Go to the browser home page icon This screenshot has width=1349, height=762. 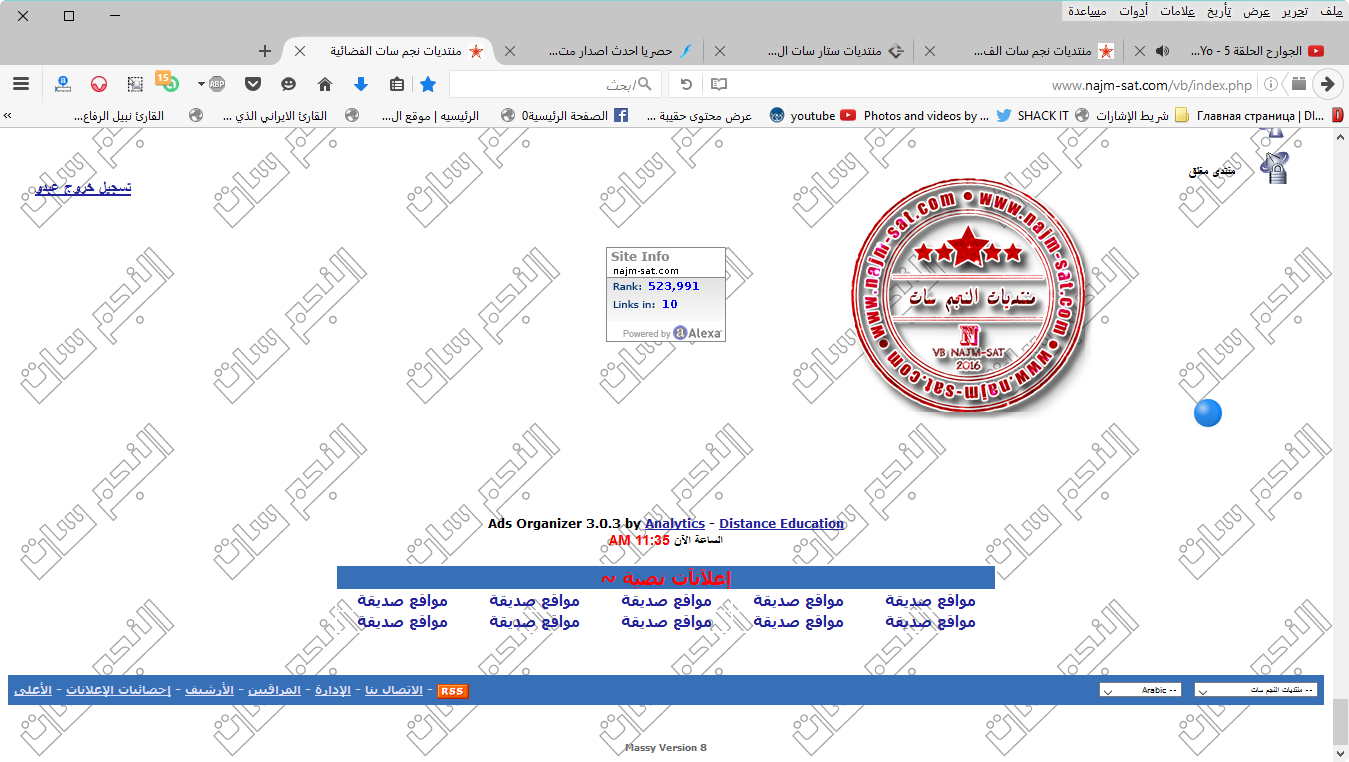(x=324, y=84)
